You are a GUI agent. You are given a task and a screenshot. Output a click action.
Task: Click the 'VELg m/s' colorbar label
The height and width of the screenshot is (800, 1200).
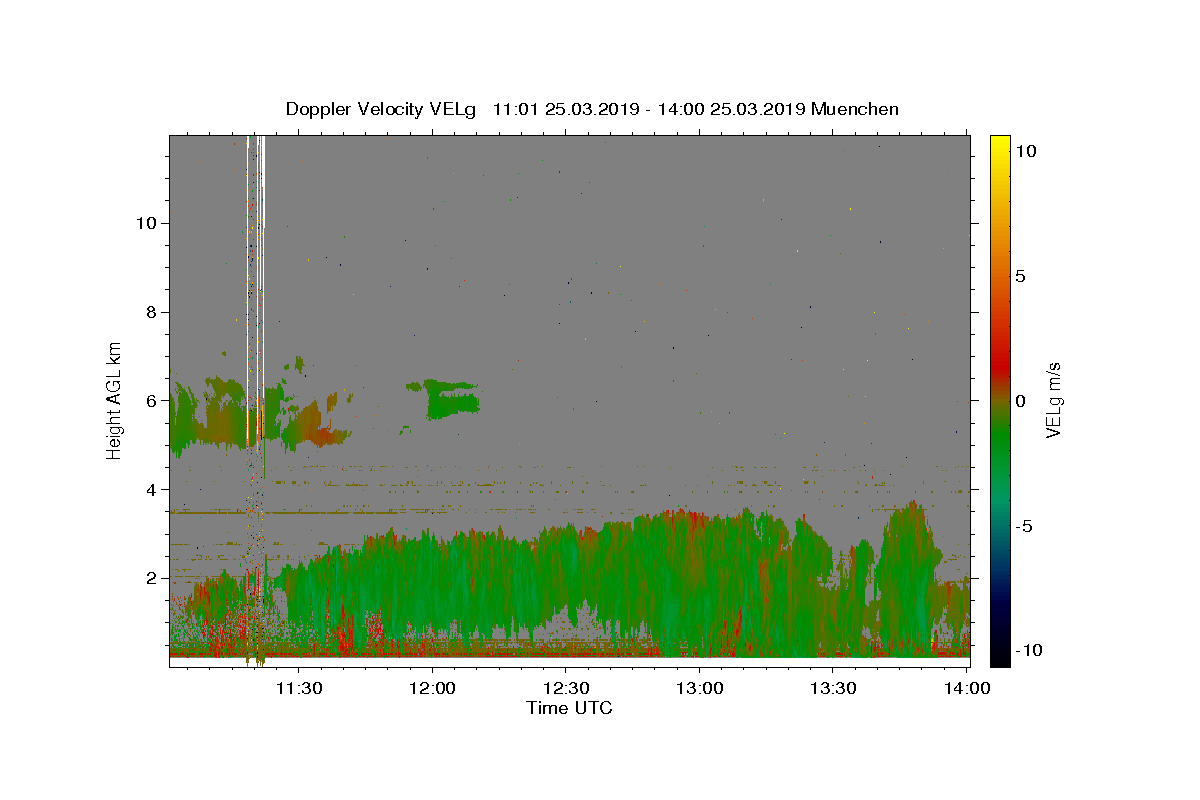pos(1053,400)
